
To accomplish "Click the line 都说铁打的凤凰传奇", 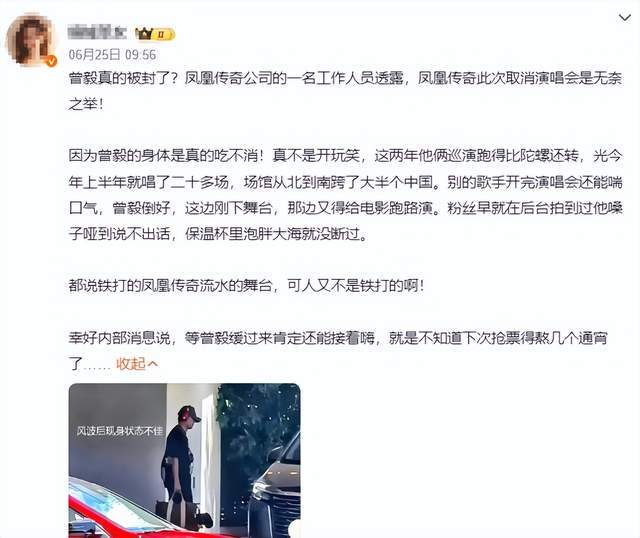I will 246,285.
